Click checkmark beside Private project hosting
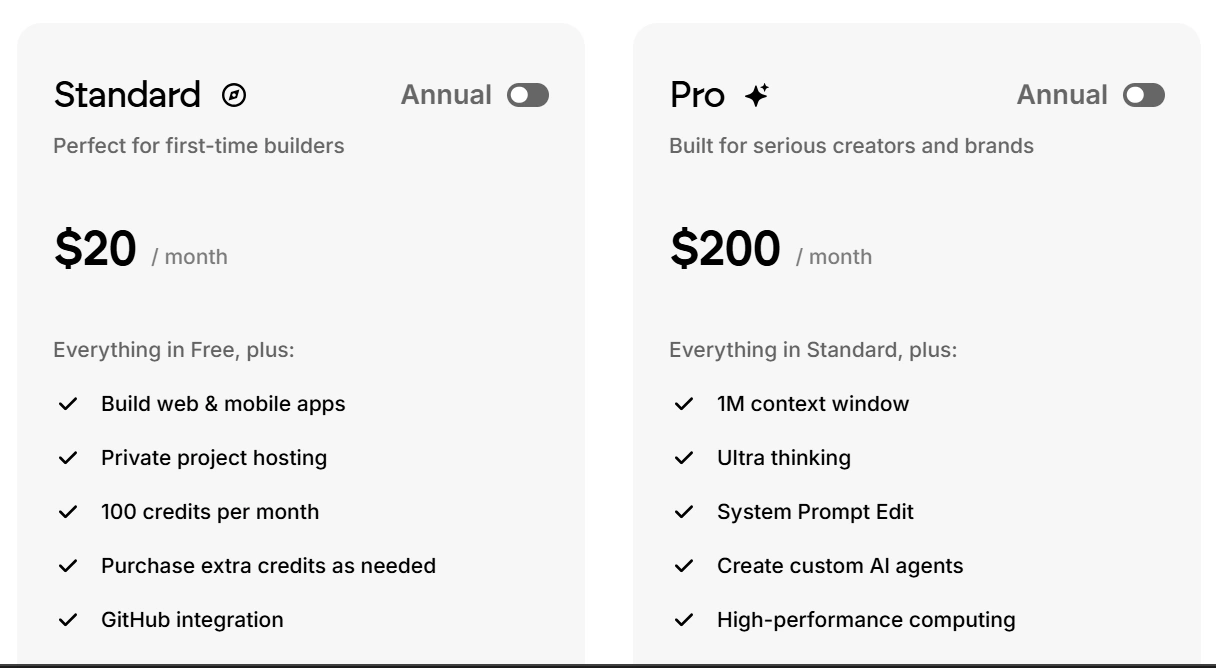Screen dimensions: 1216x668 (68, 458)
